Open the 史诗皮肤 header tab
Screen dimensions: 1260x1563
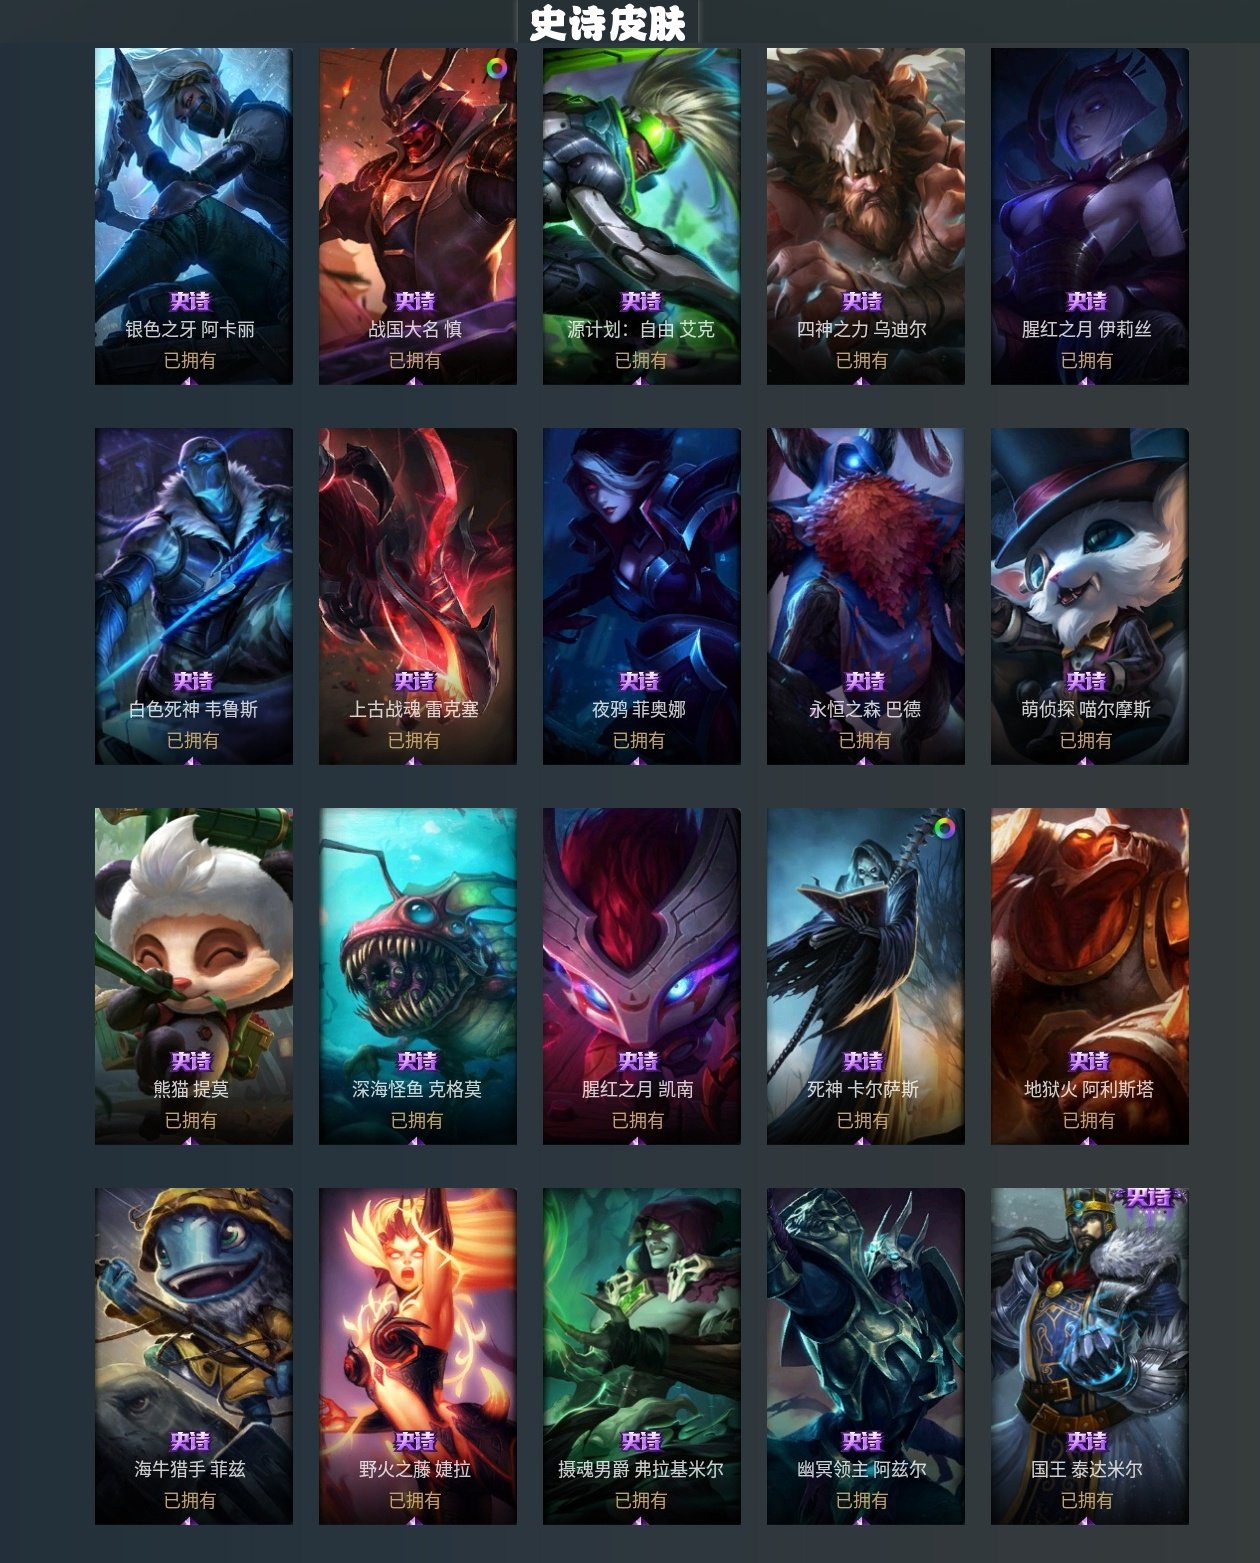[x=607, y=22]
